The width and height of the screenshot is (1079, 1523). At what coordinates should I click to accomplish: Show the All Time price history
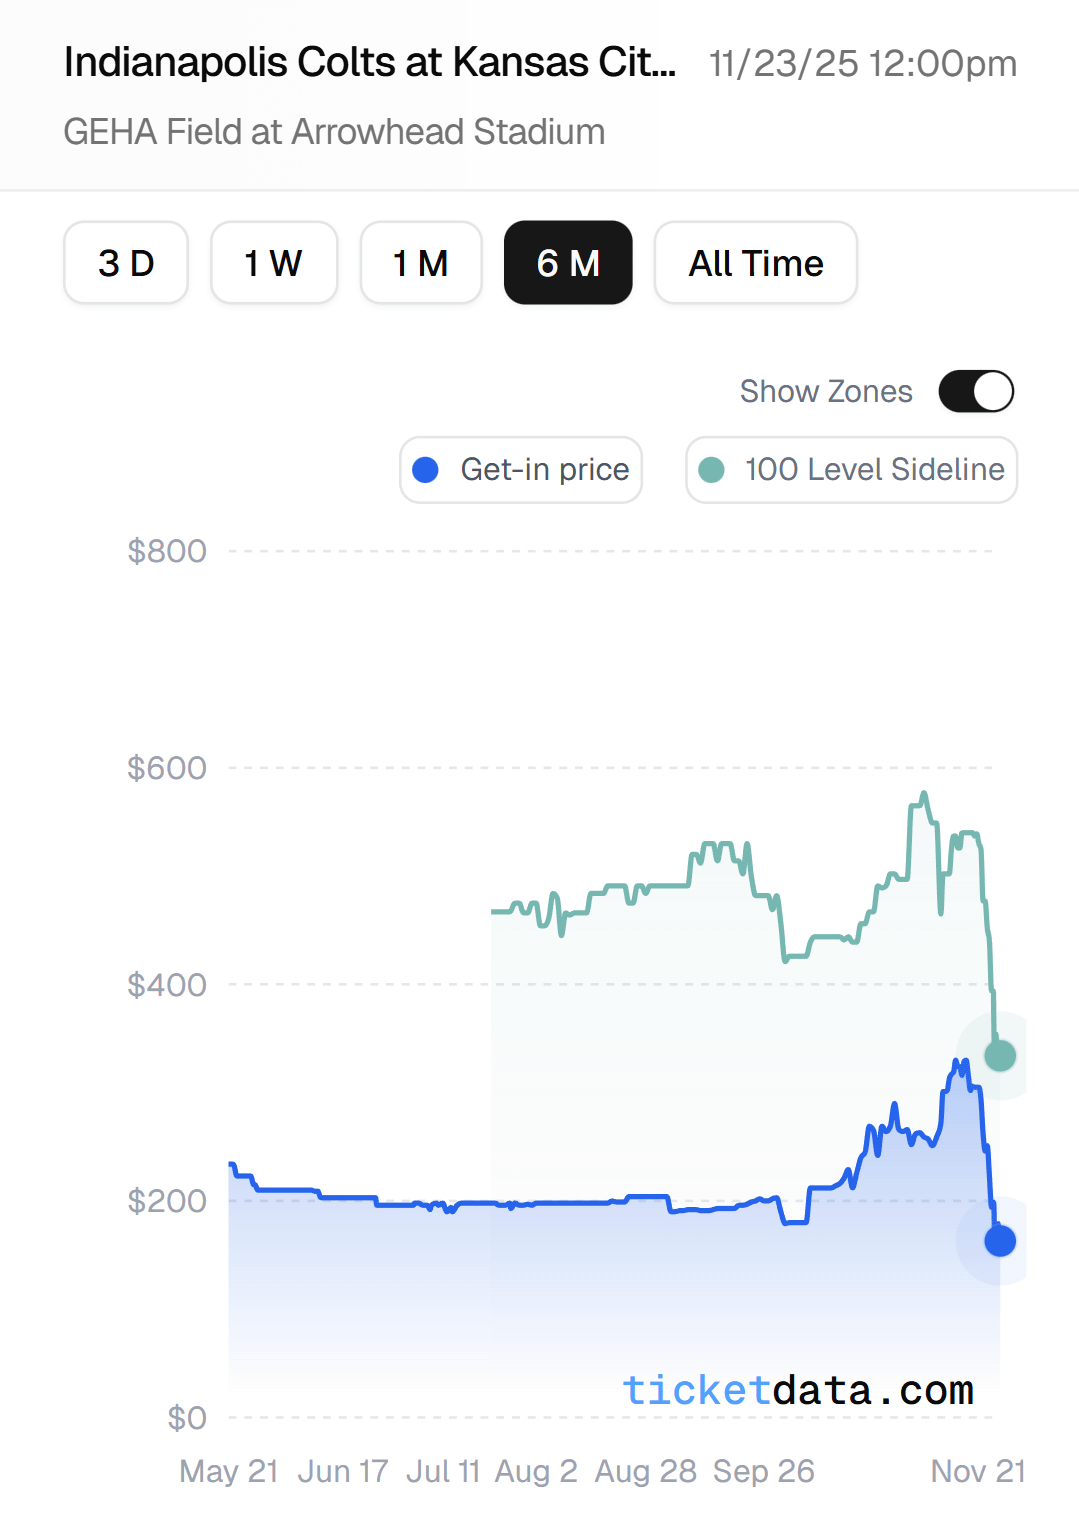point(756,263)
